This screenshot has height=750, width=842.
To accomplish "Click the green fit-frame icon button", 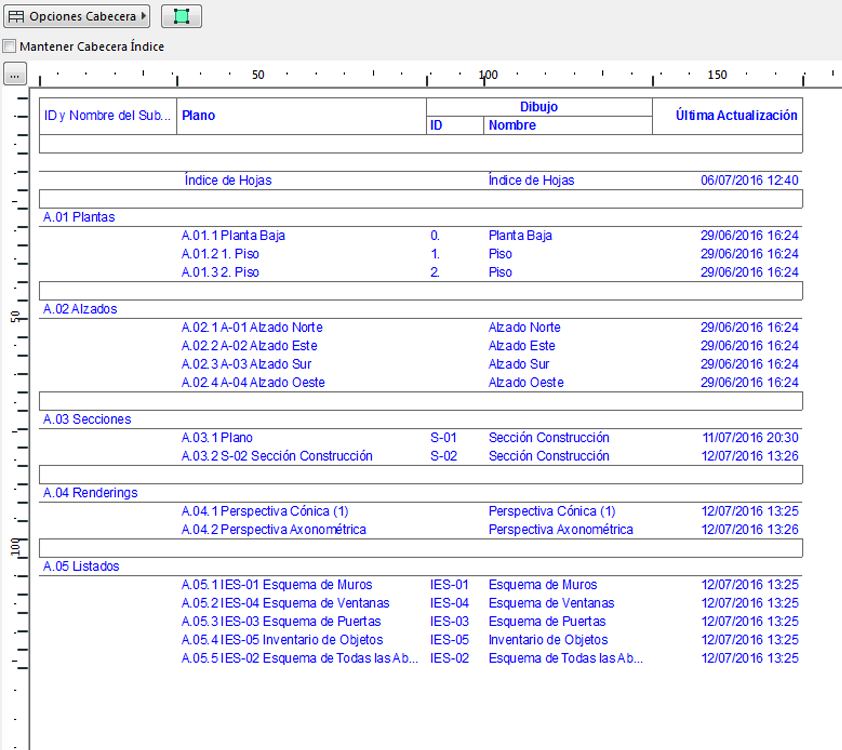I will 182,16.
